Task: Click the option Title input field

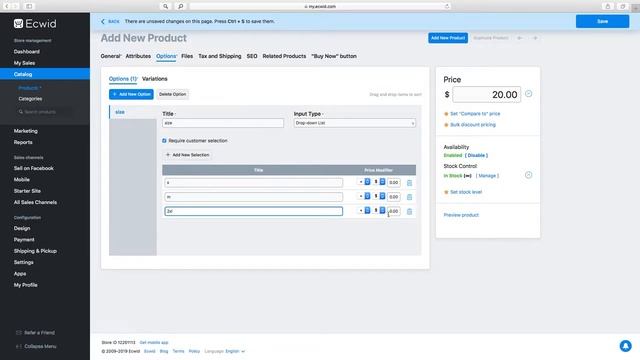Action: point(223,123)
